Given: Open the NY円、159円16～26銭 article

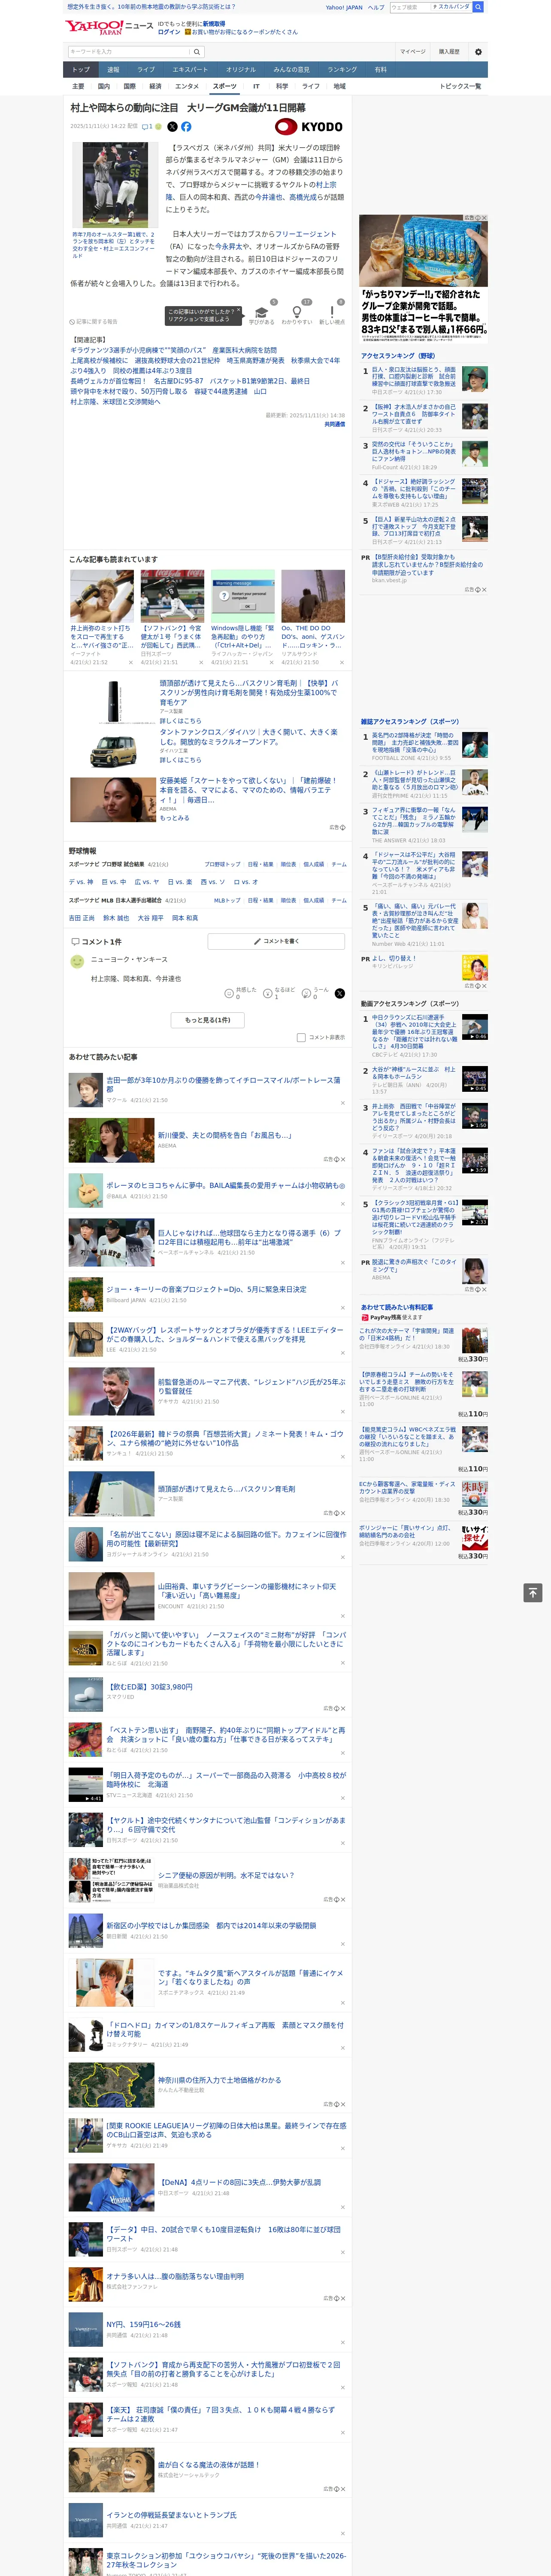Looking at the screenshot, I should (144, 2324).
